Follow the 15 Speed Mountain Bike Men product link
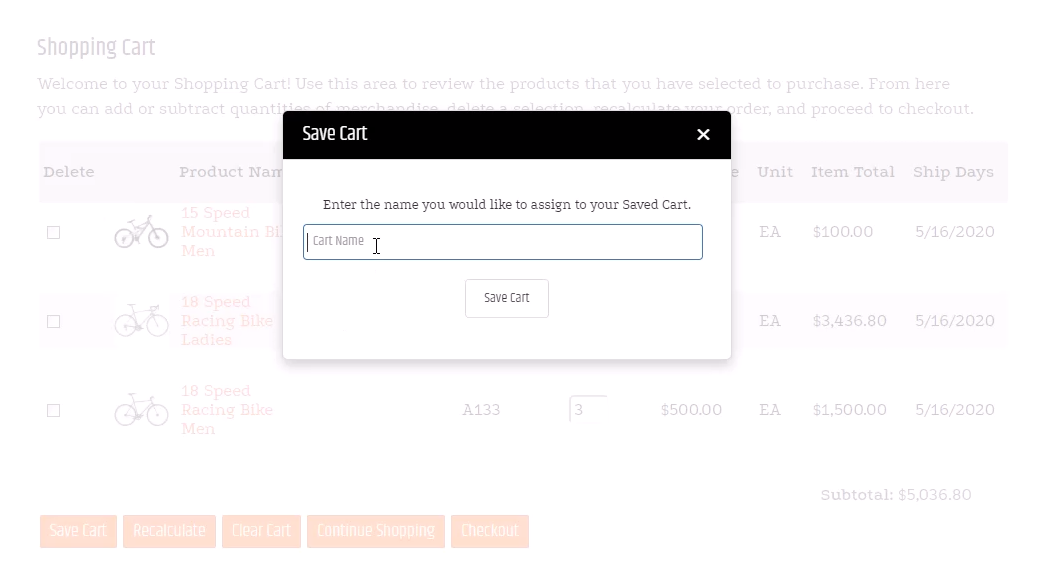Viewport: 1042px width, 569px height. pyautogui.click(x=231, y=232)
